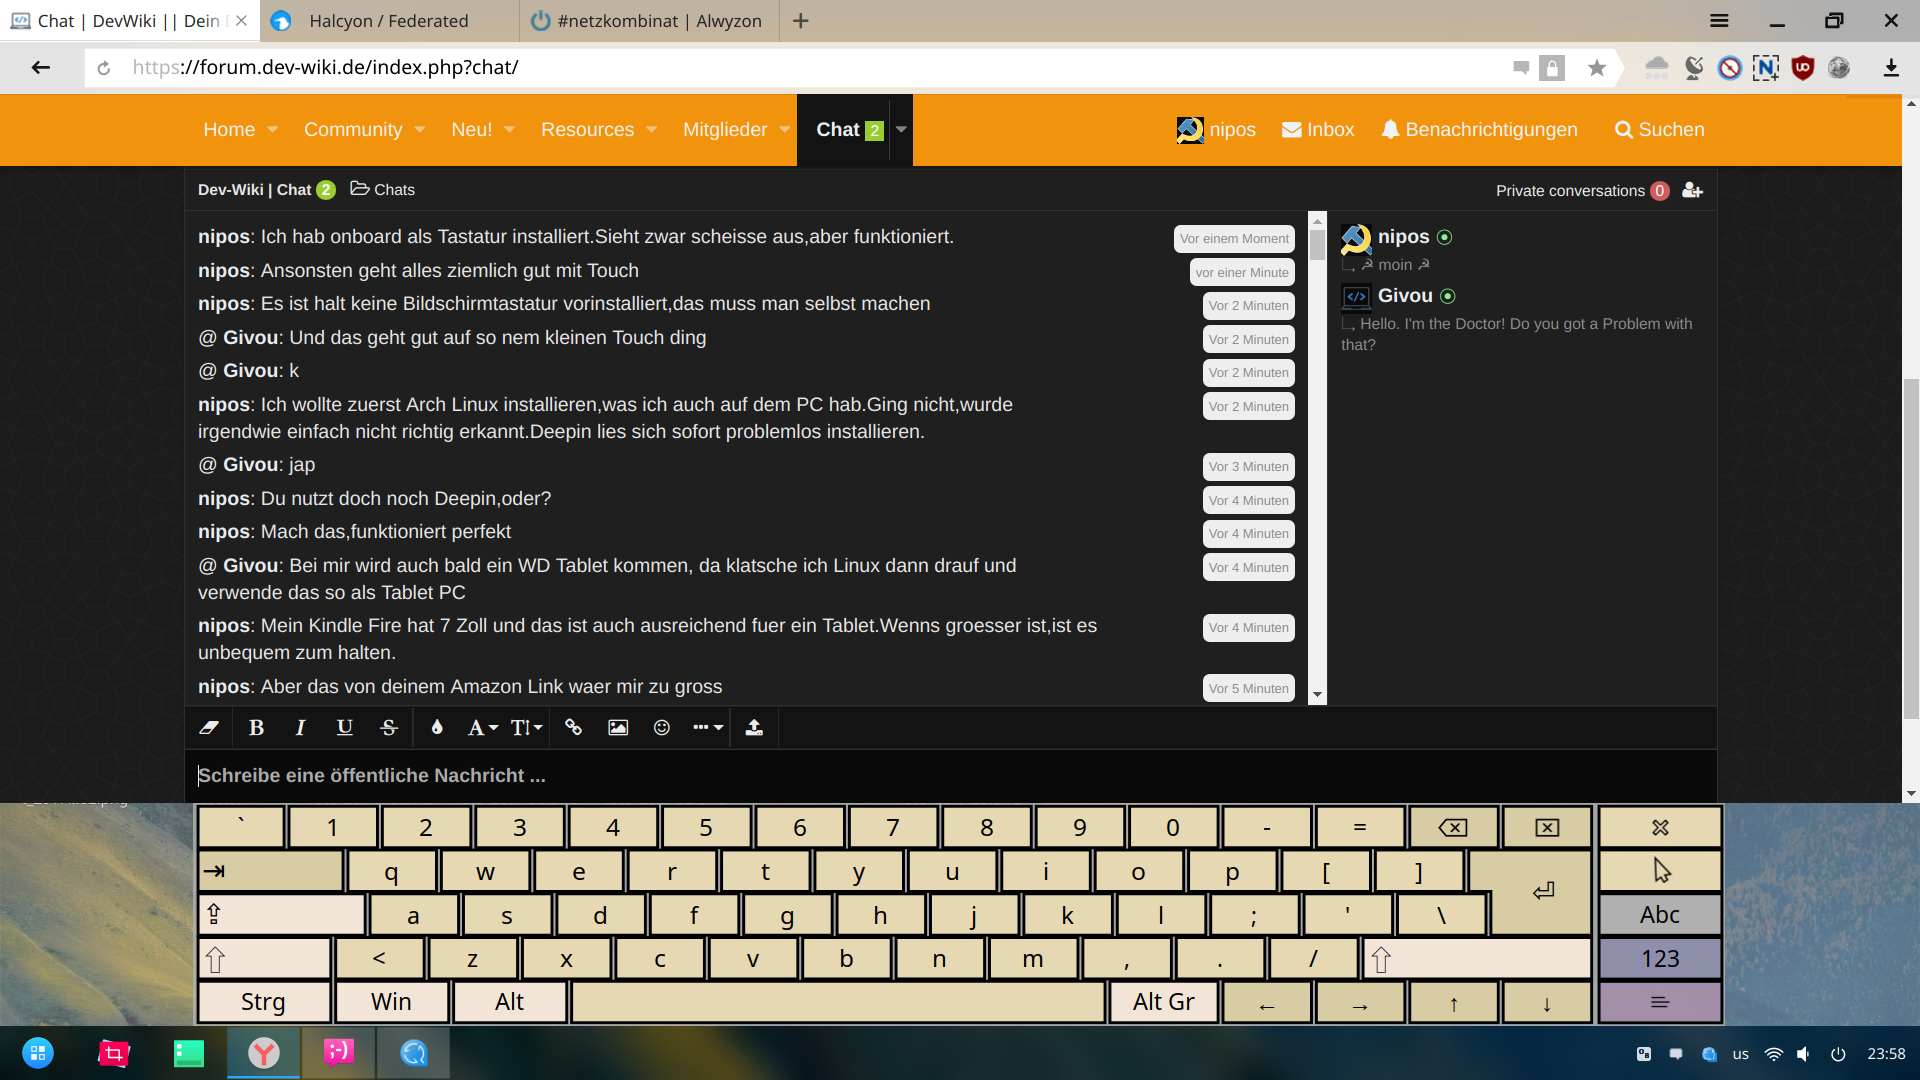The image size is (1920, 1080).
Task: Switch to Halcyon / Federated tab
Action: pos(388,21)
